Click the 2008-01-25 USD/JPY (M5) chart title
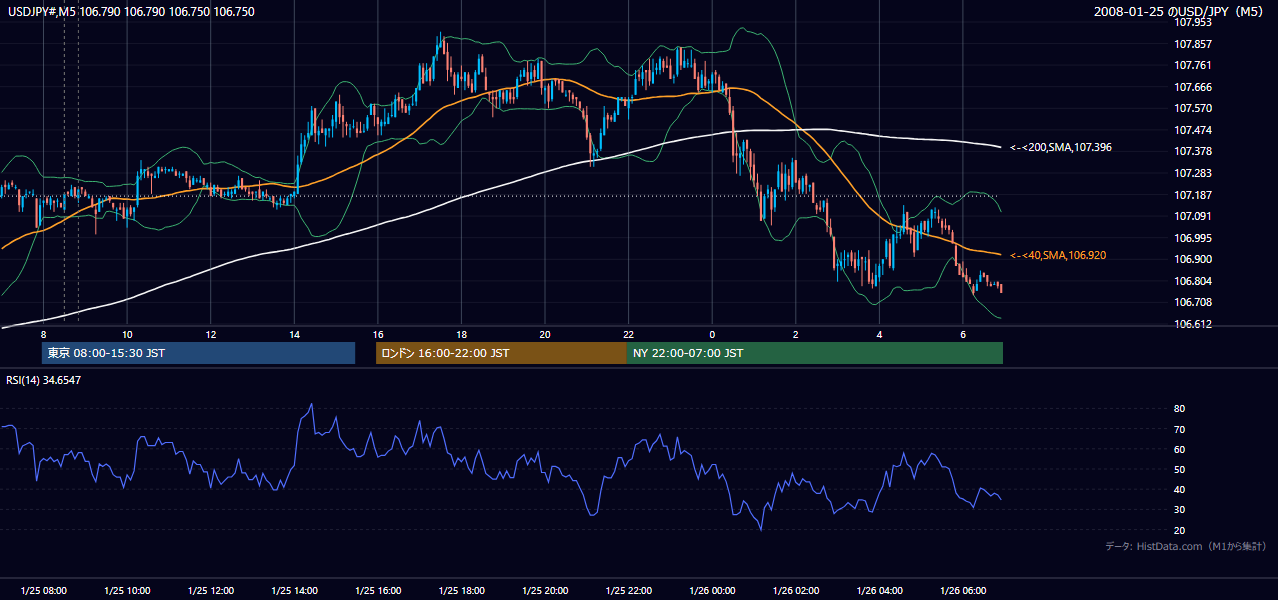Image resolution: width=1278 pixels, height=600 pixels. coord(1180,11)
